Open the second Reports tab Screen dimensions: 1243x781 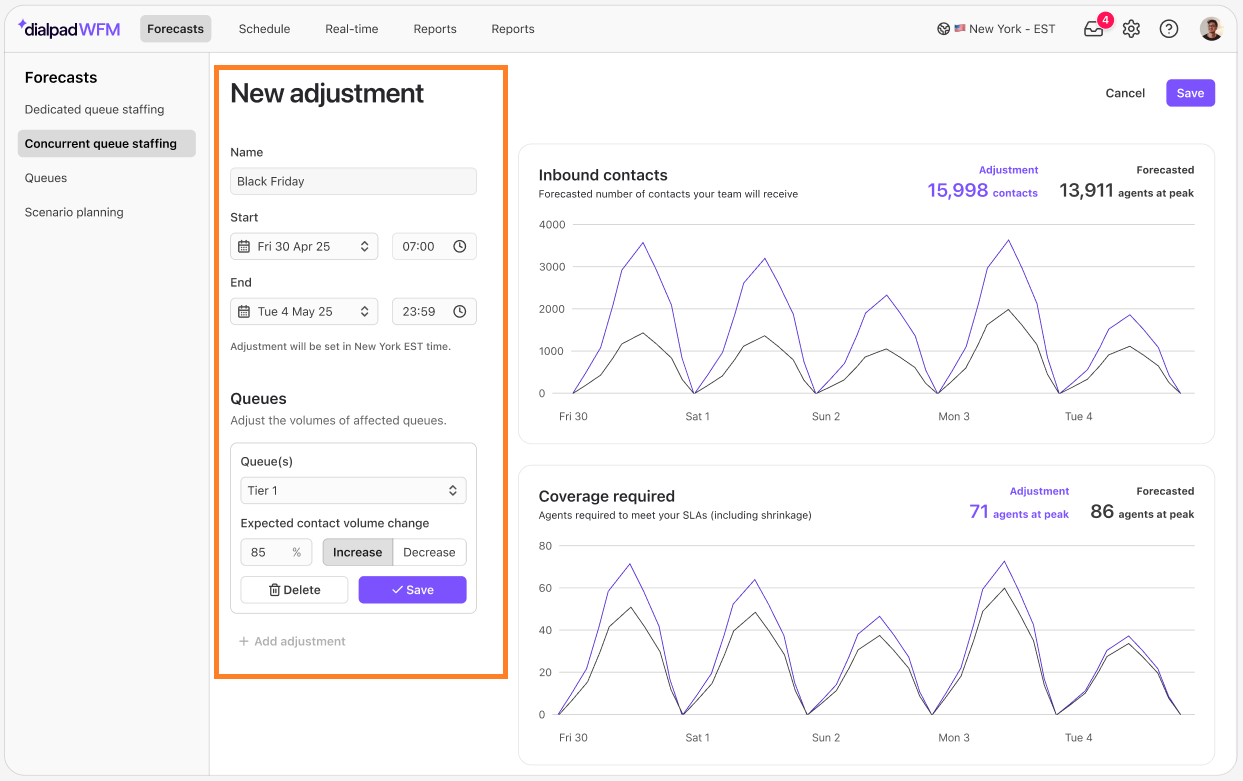513,29
